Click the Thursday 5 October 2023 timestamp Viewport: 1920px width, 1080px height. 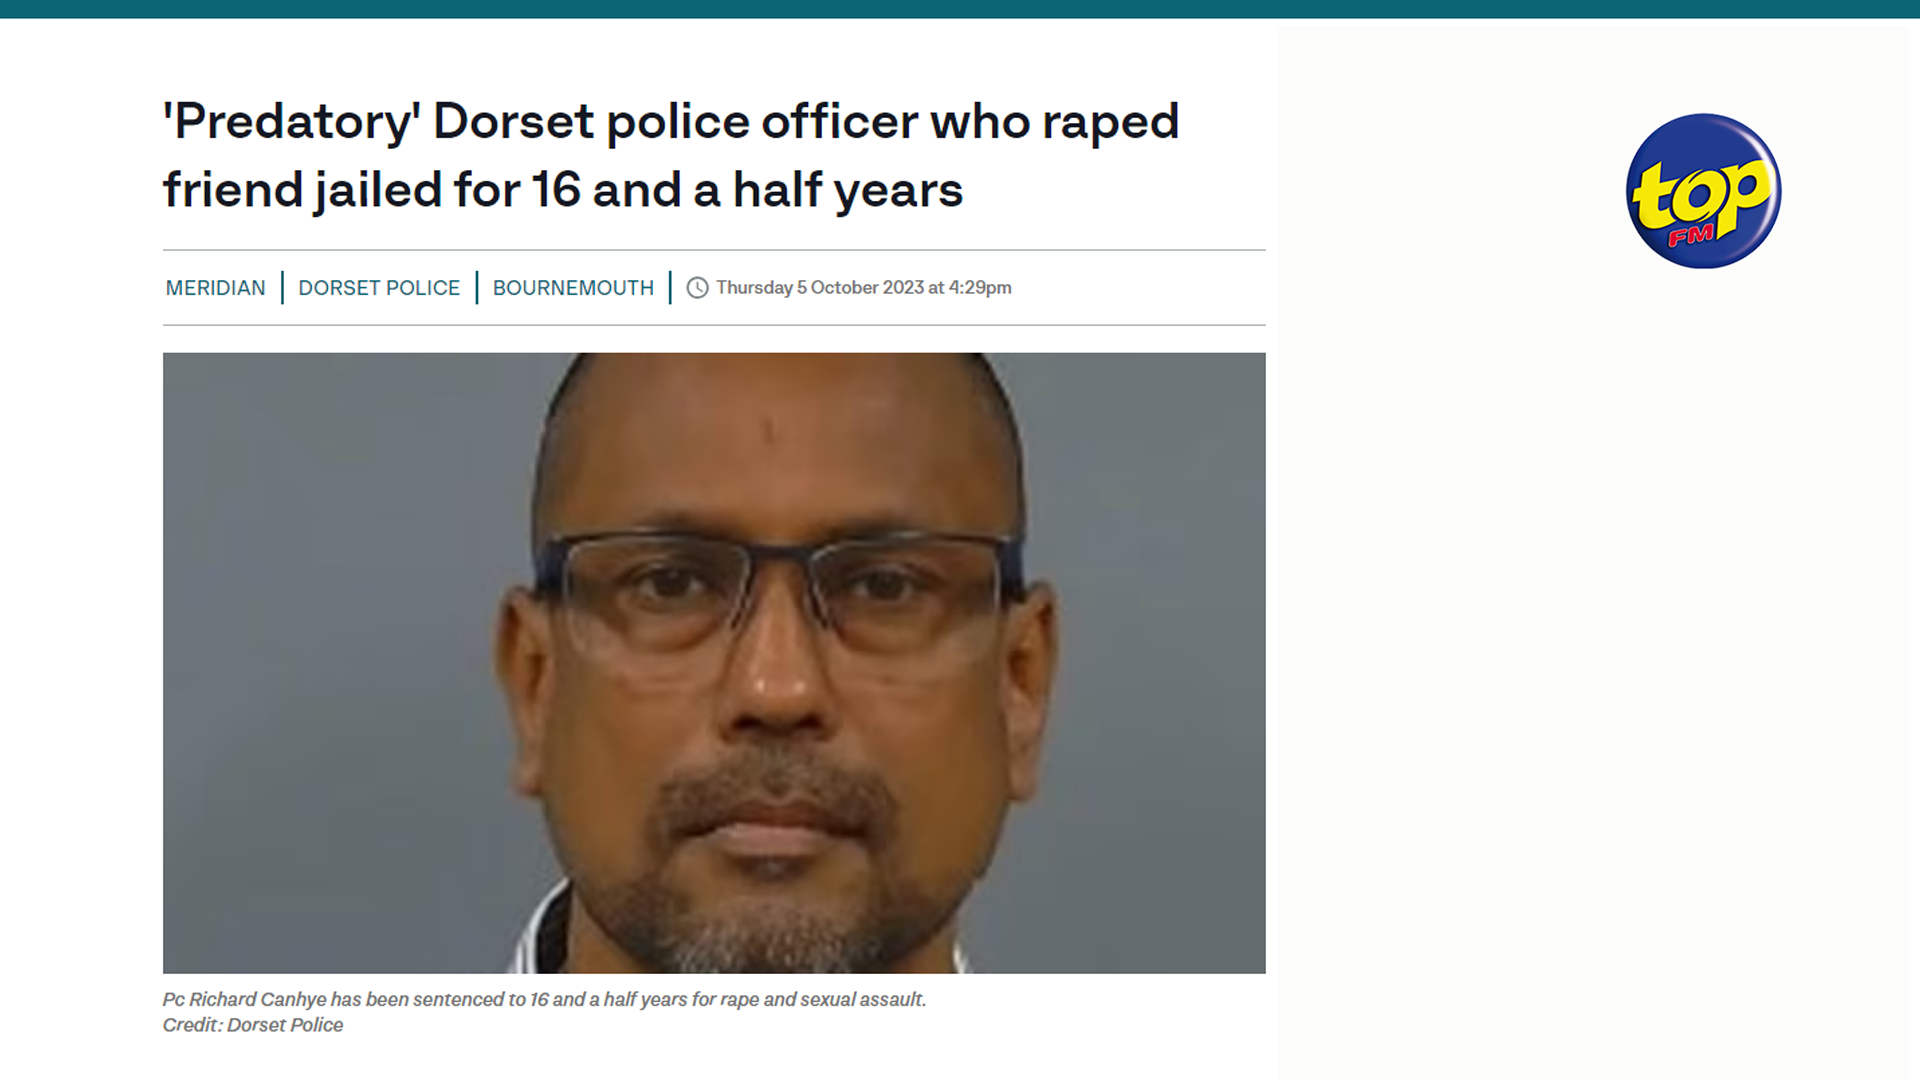tap(864, 288)
